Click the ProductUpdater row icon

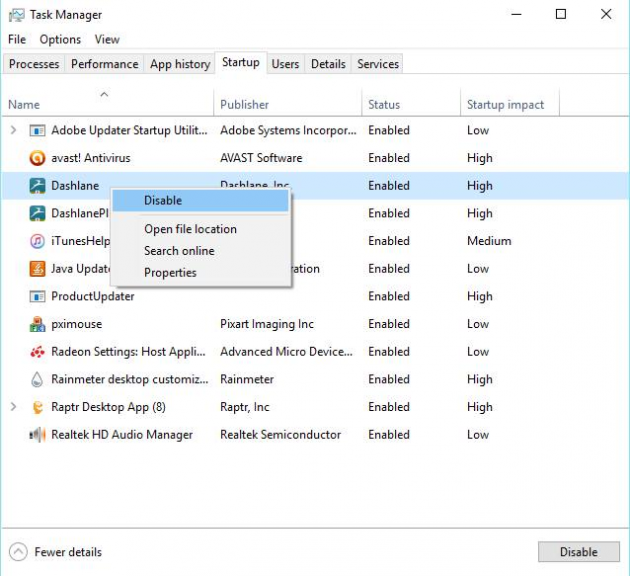pos(37,296)
